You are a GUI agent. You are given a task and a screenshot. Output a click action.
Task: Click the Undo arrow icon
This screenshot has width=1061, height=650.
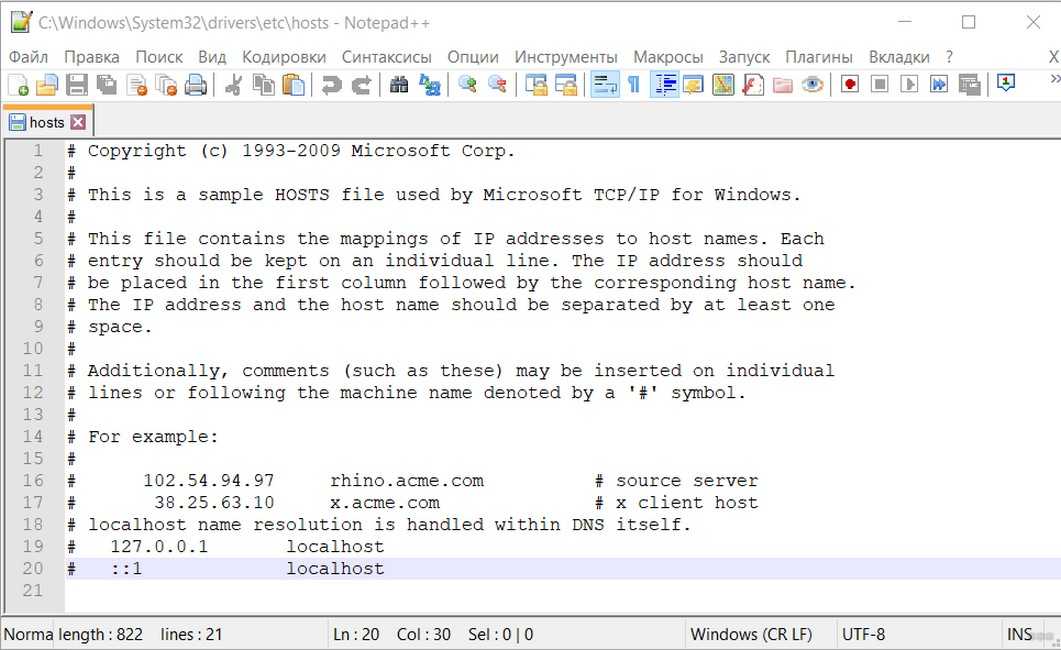click(330, 85)
